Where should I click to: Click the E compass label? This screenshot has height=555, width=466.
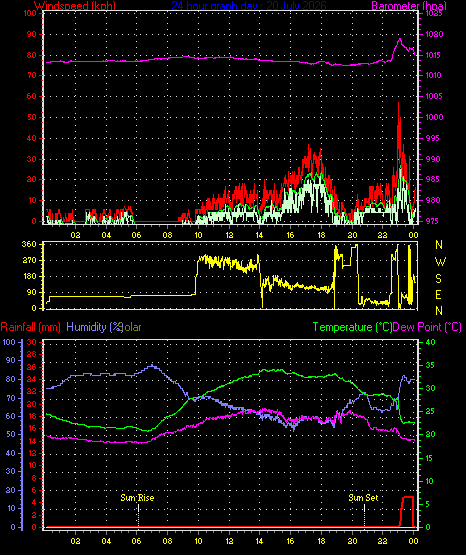438,295
